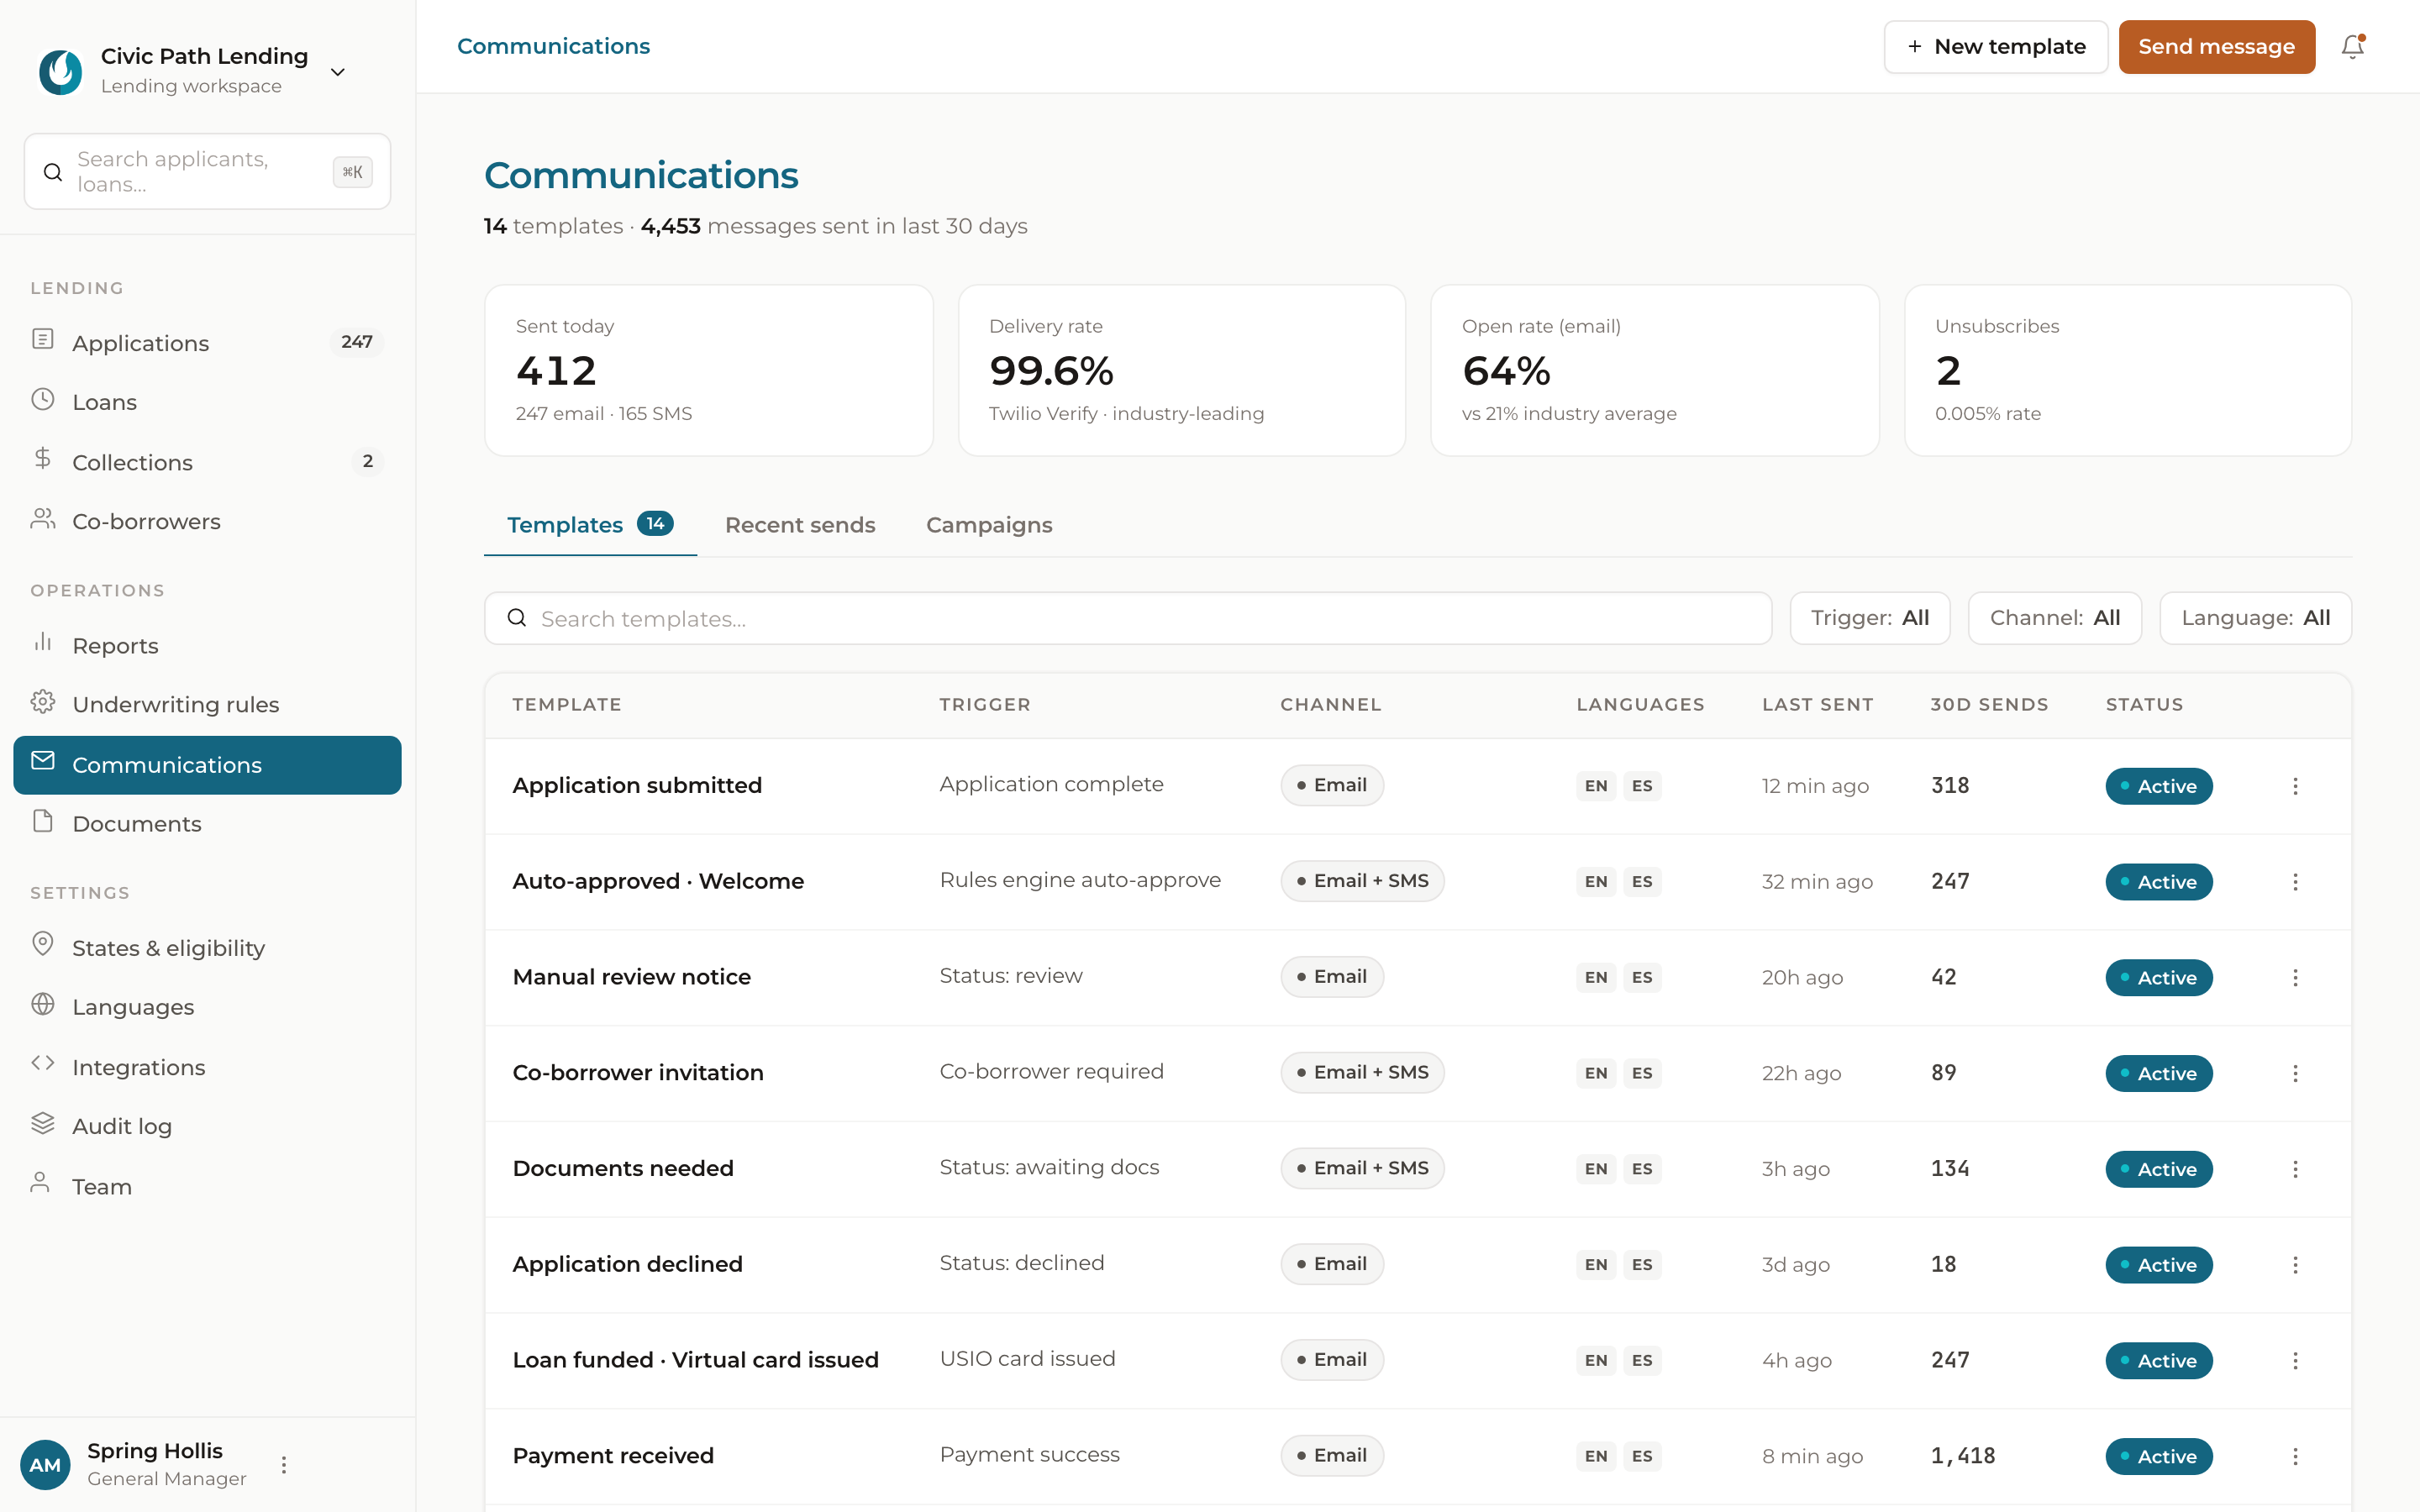Click the Communications breadcrumb link
Image resolution: width=2420 pixels, height=1512 pixels.
553,46
